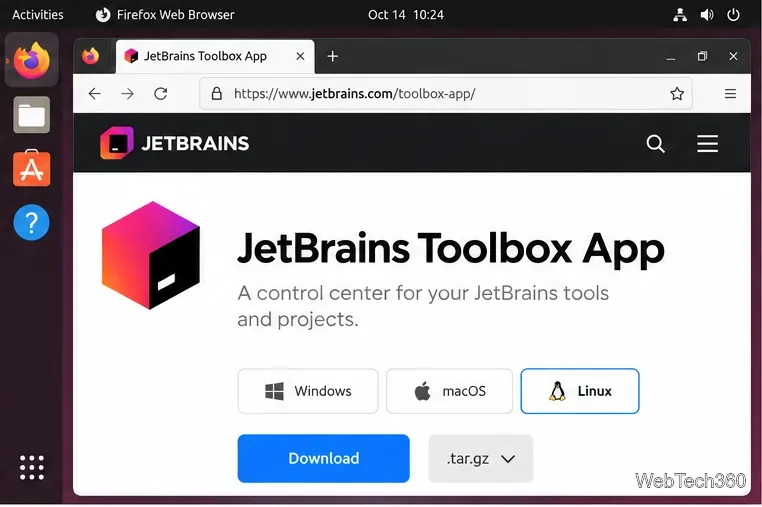Open the clock and calendar menu
The image size is (762, 507).
click(406, 15)
